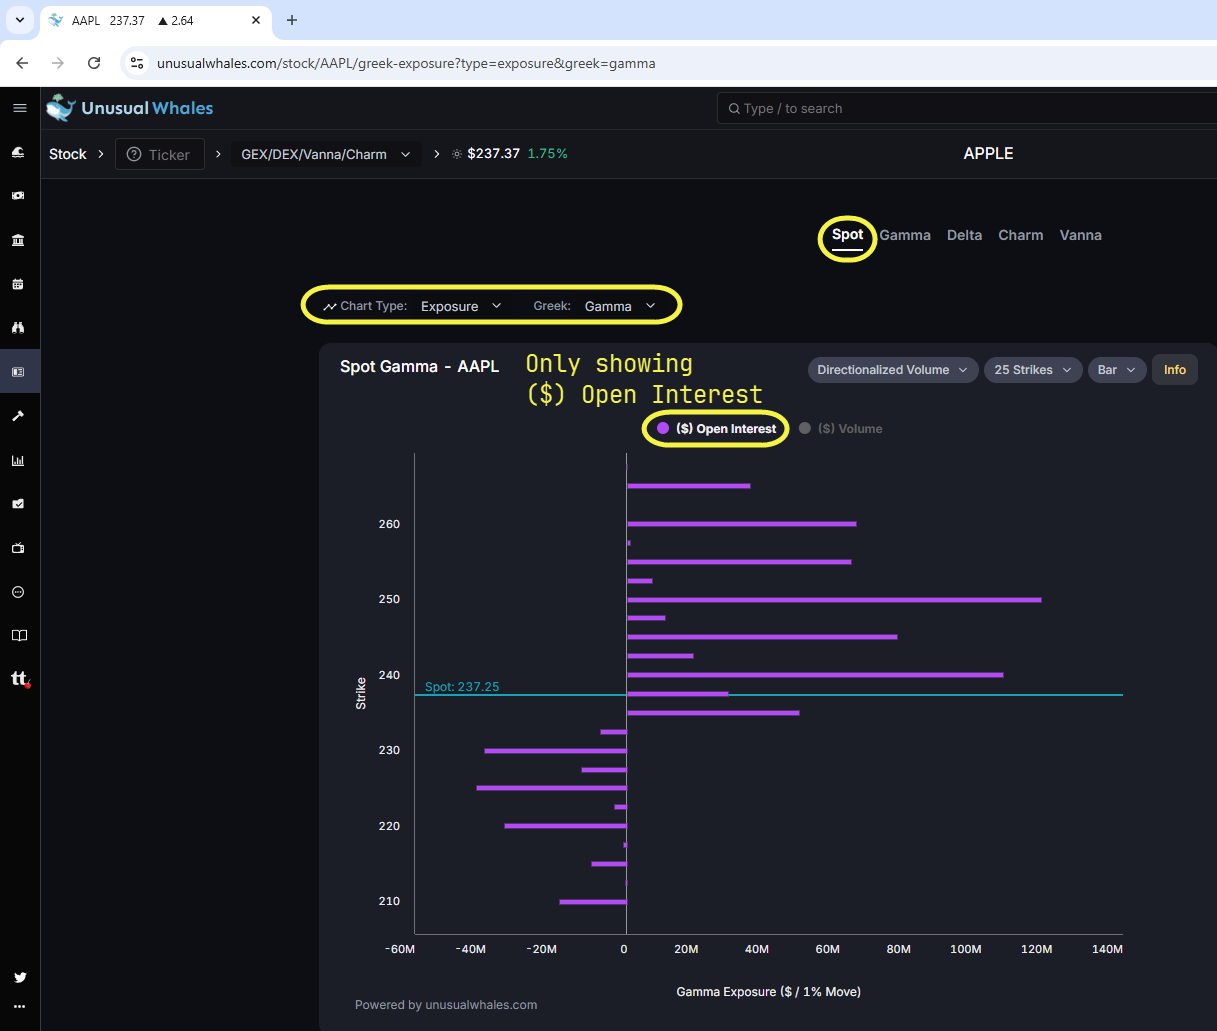
Task: Focus the Ticker input field
Action: (x=160, y=154)
